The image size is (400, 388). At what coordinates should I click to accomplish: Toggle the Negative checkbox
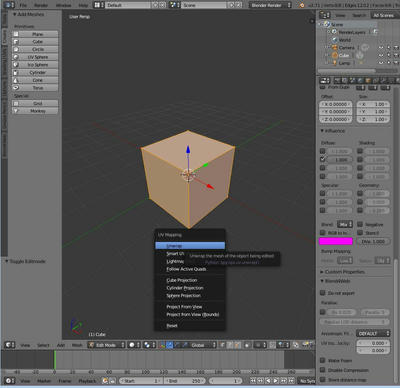(x=360, y=224)
